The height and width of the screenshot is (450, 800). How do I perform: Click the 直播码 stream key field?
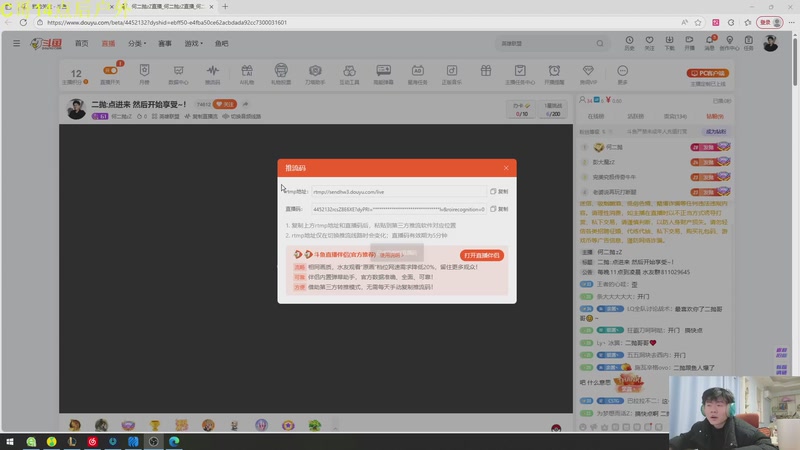(398, 209)
